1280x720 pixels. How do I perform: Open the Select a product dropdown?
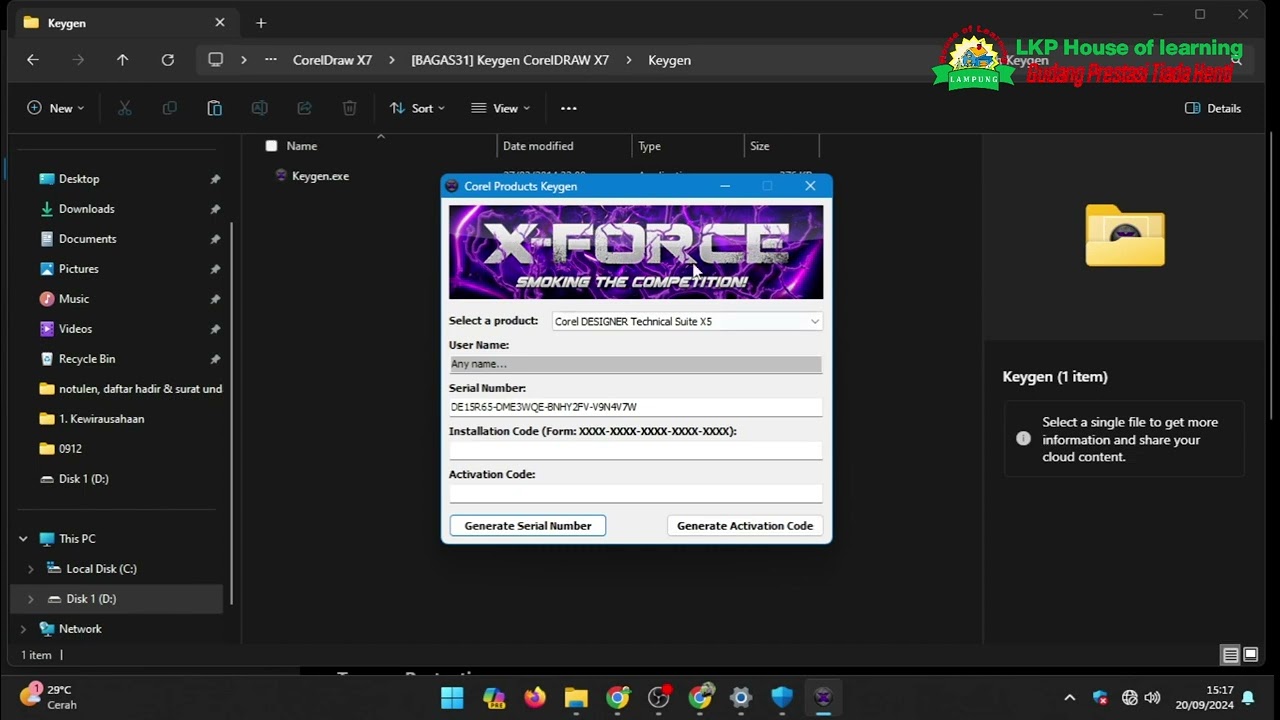click(687, 321)
